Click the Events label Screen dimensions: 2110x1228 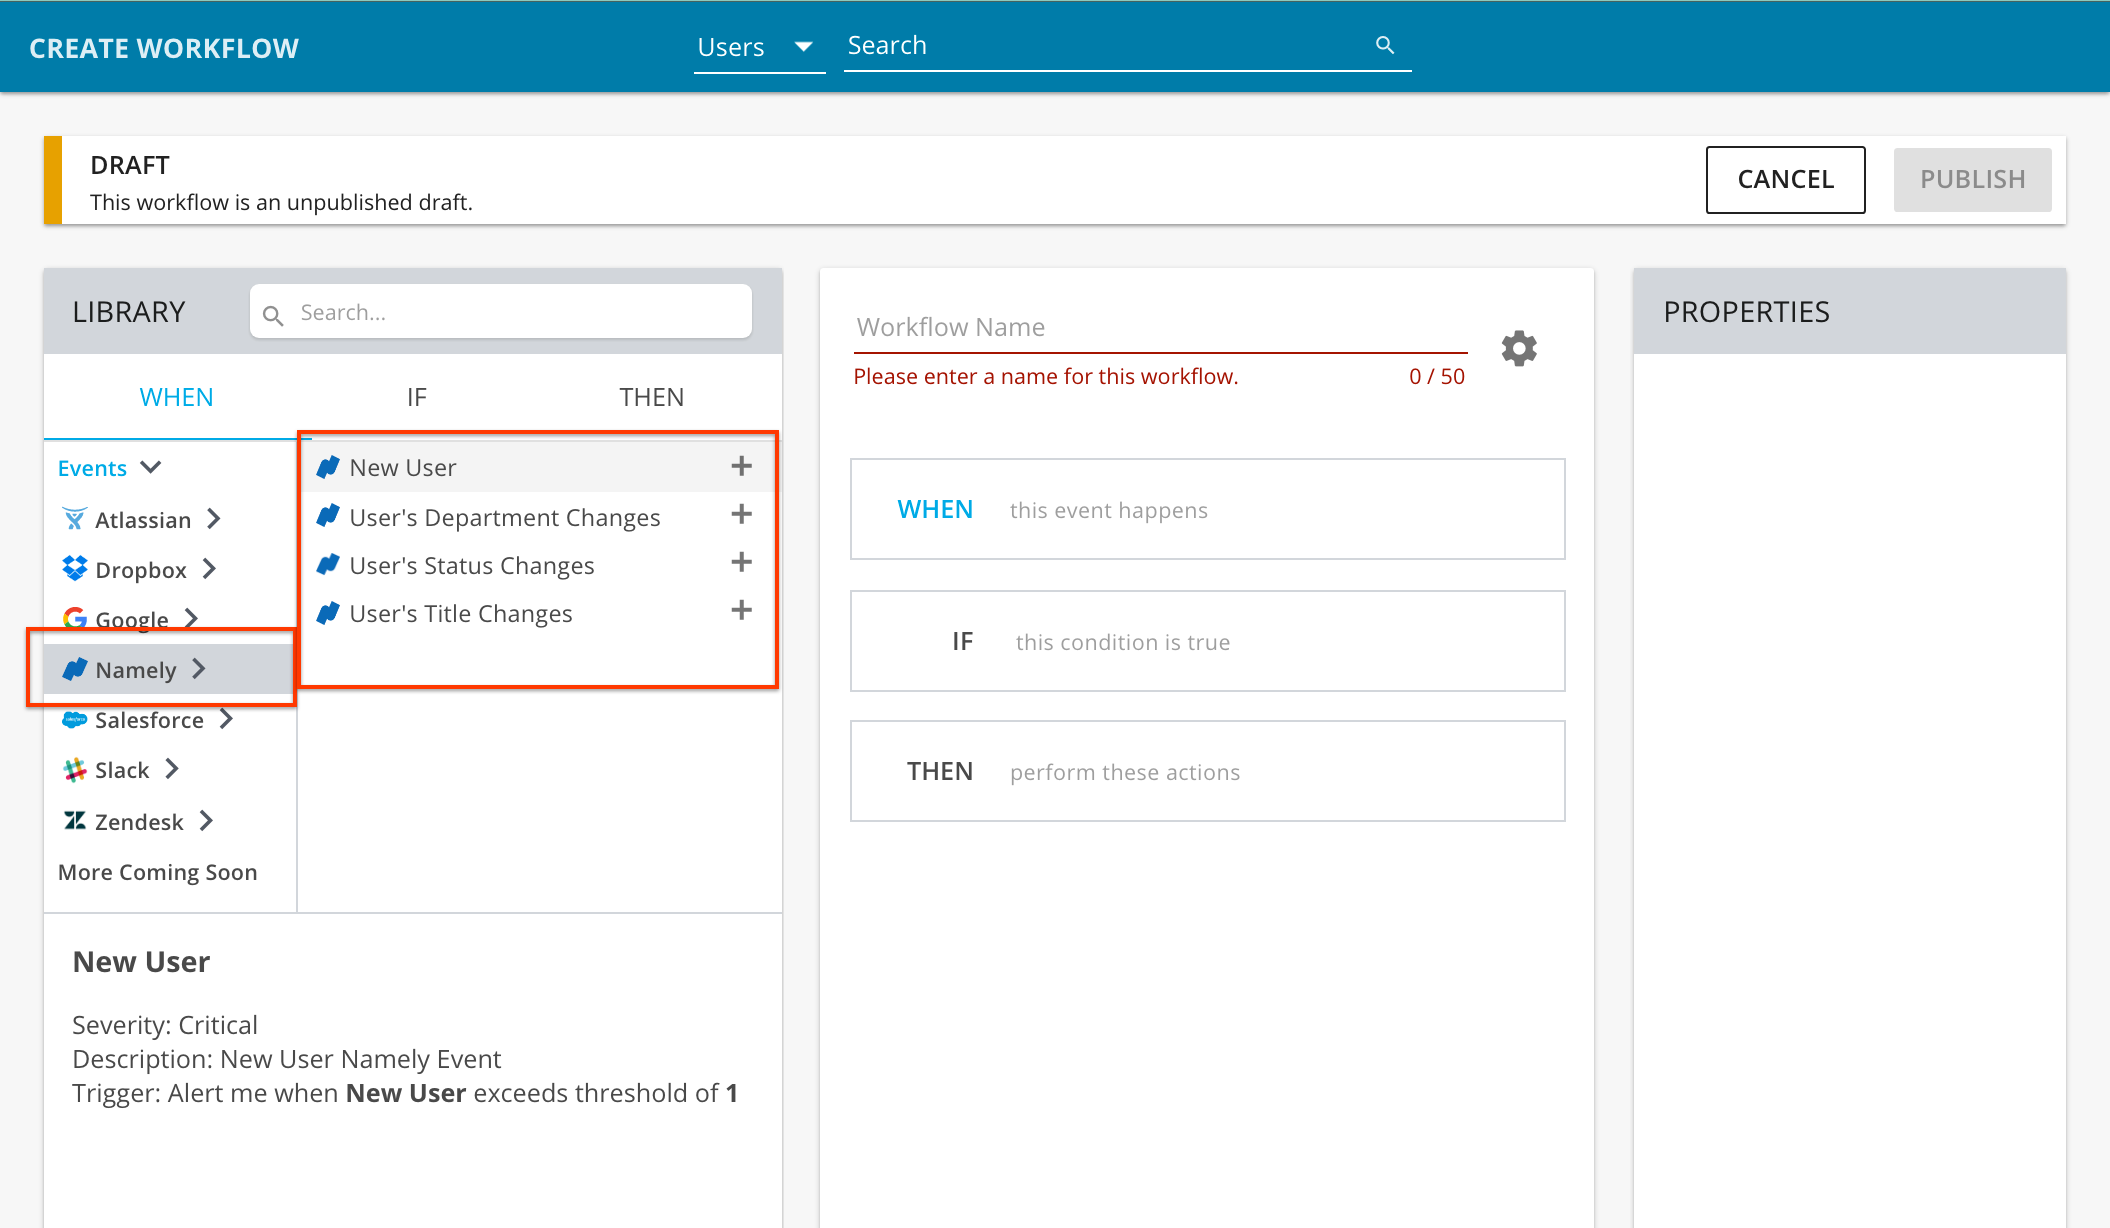point(92,468)
